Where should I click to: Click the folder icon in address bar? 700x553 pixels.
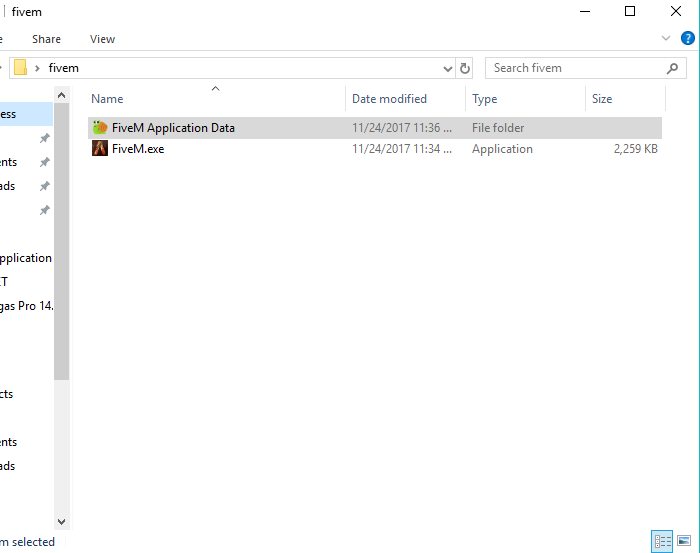click(x=21, y=68)
